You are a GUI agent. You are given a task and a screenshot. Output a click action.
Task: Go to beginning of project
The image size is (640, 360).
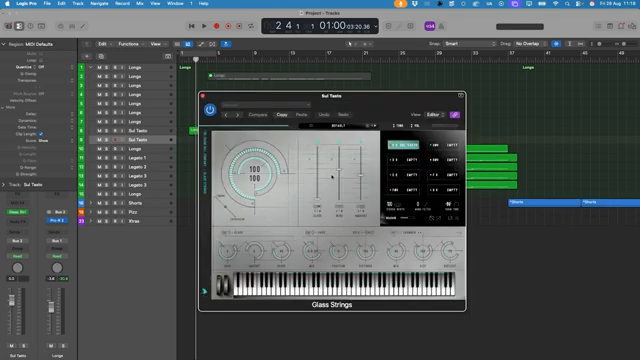[191, 26]
